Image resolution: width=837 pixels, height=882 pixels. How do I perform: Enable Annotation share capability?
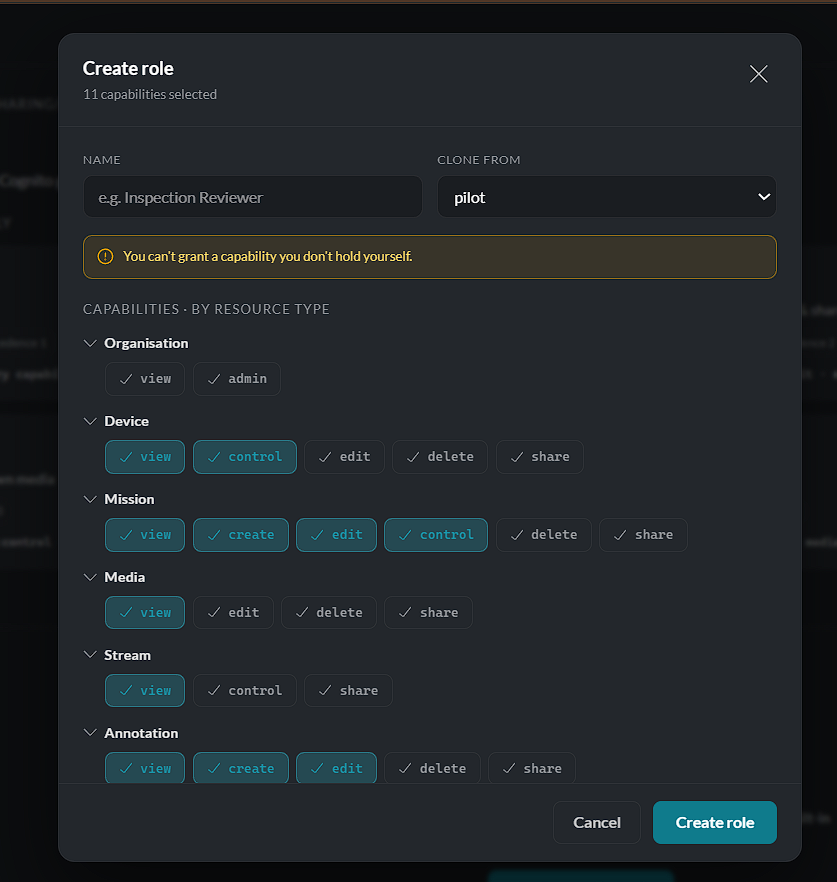[532, 768]
